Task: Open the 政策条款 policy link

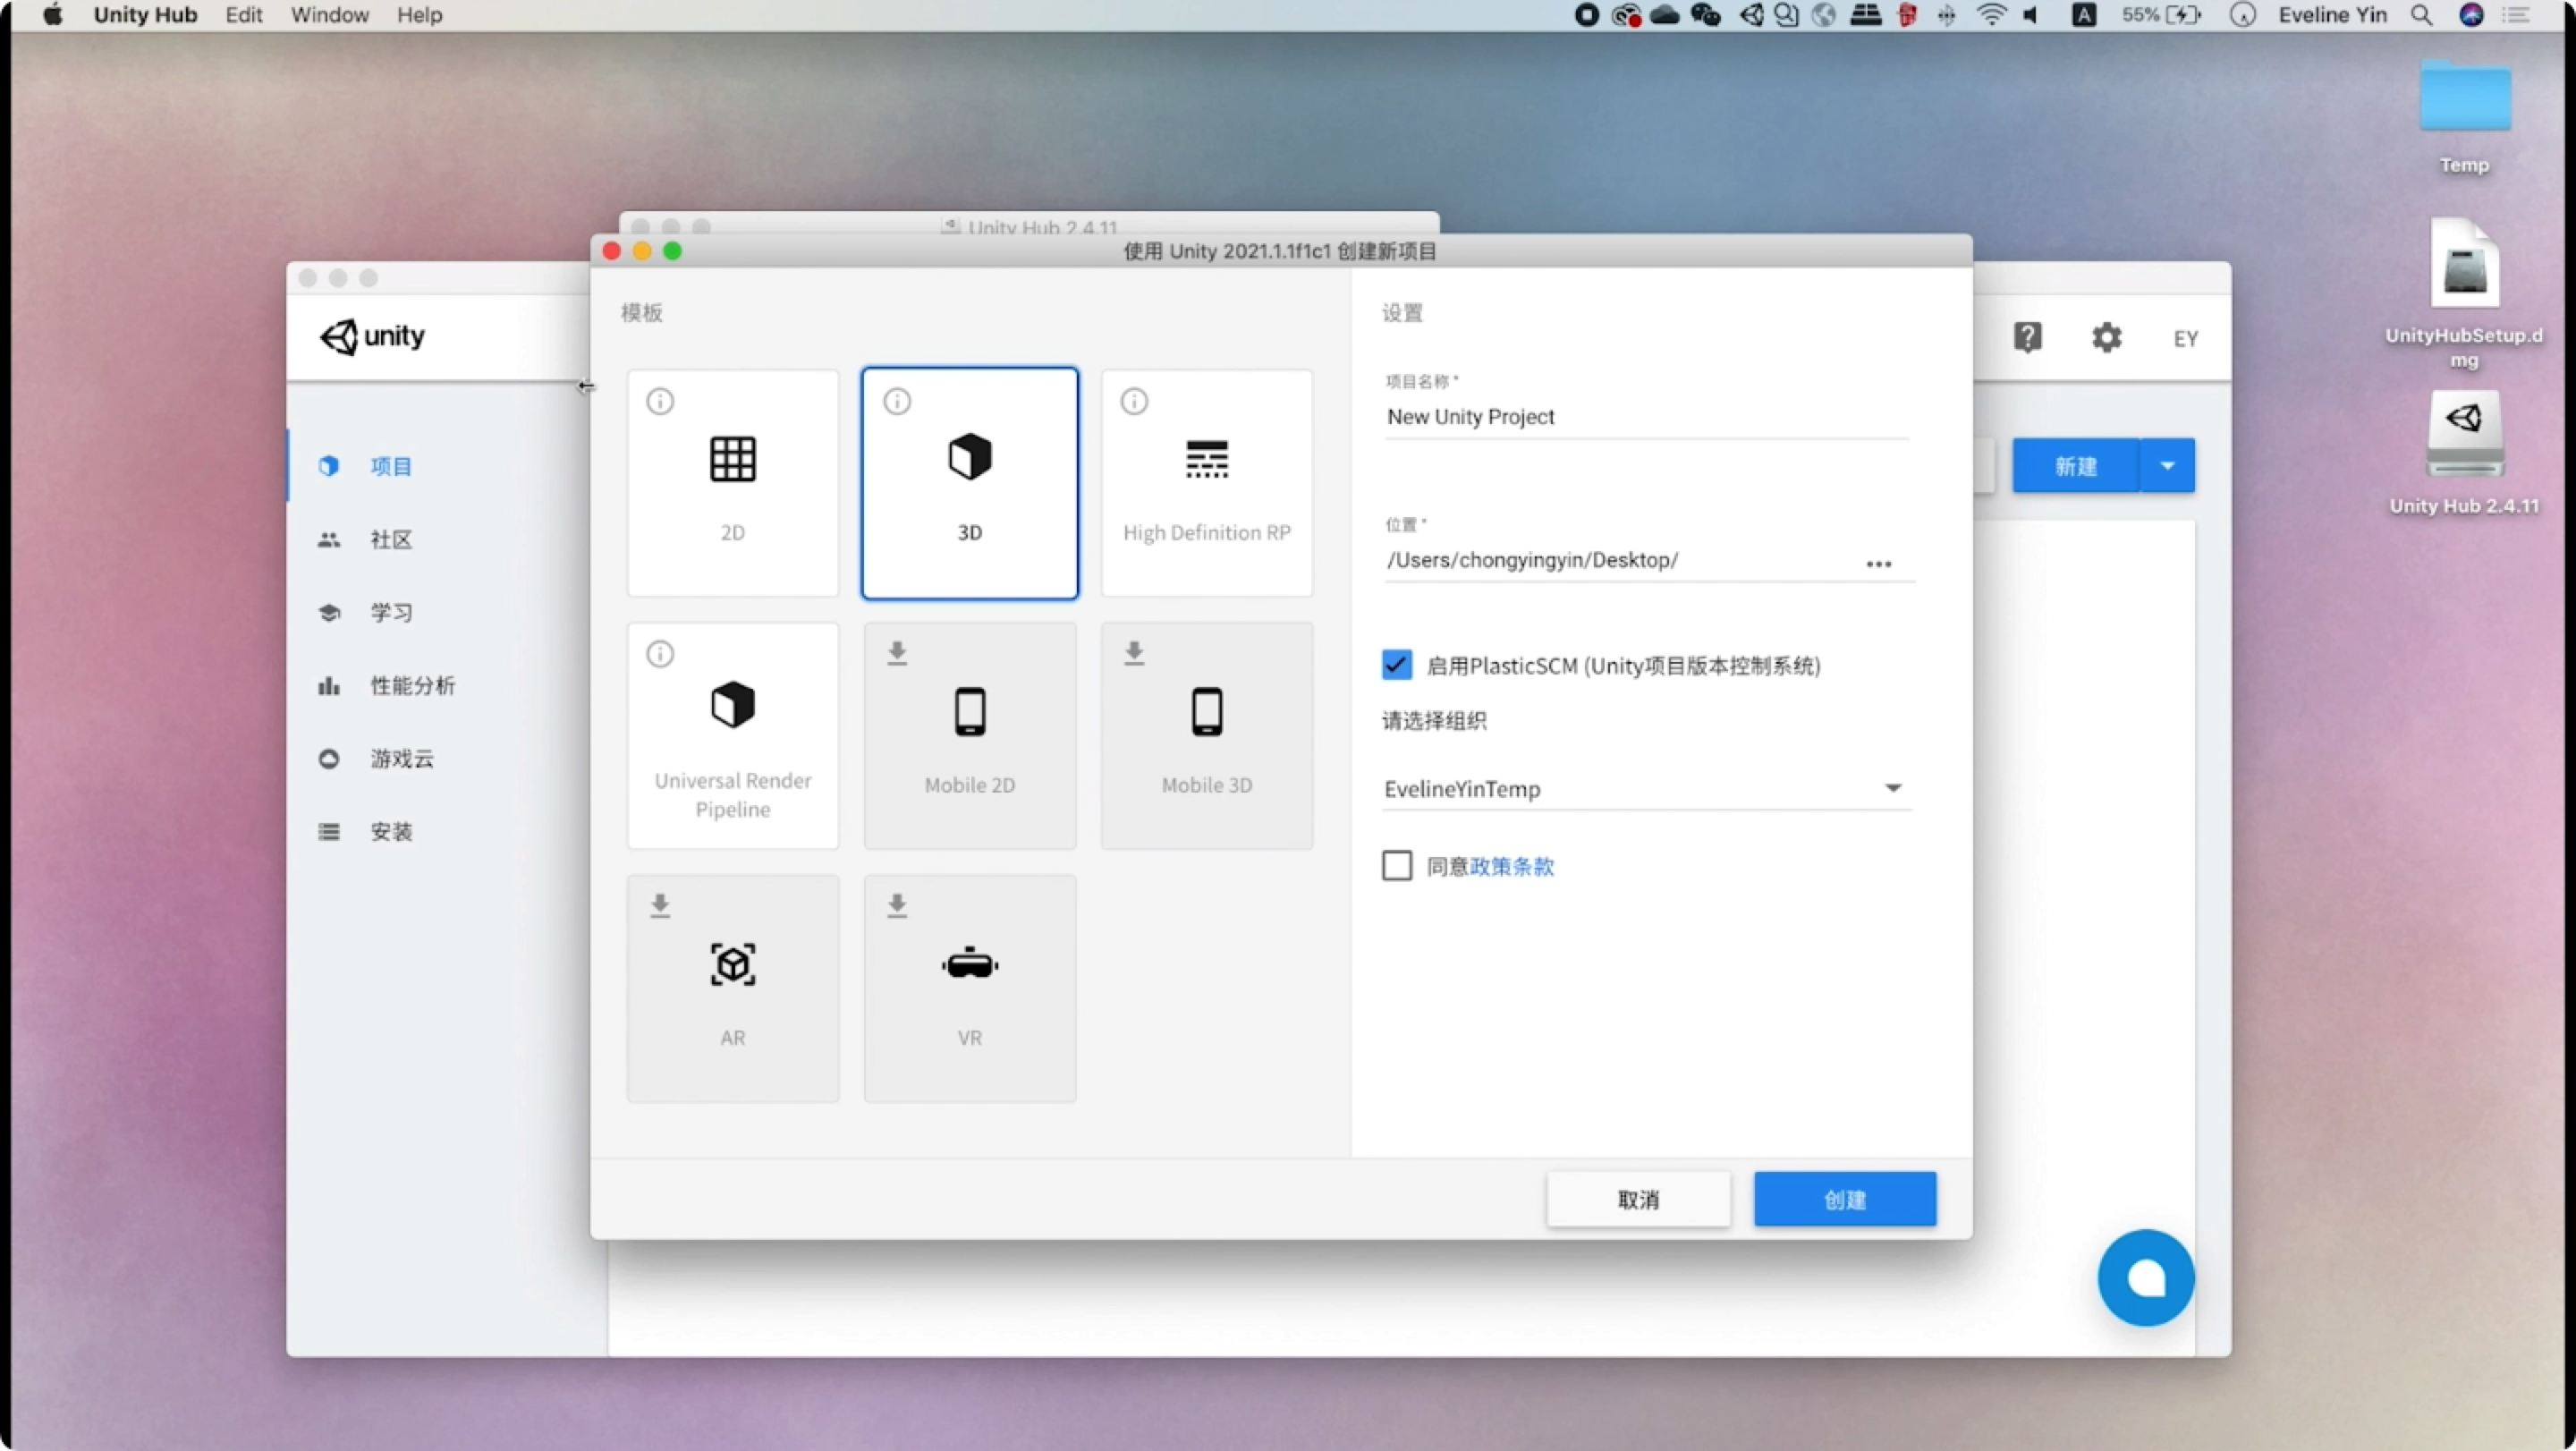Action: pos(1511,867)
